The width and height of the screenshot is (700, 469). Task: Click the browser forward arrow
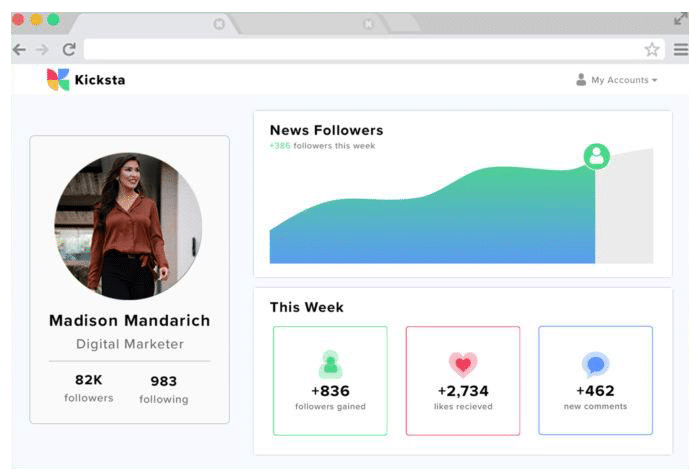point(42,50)
